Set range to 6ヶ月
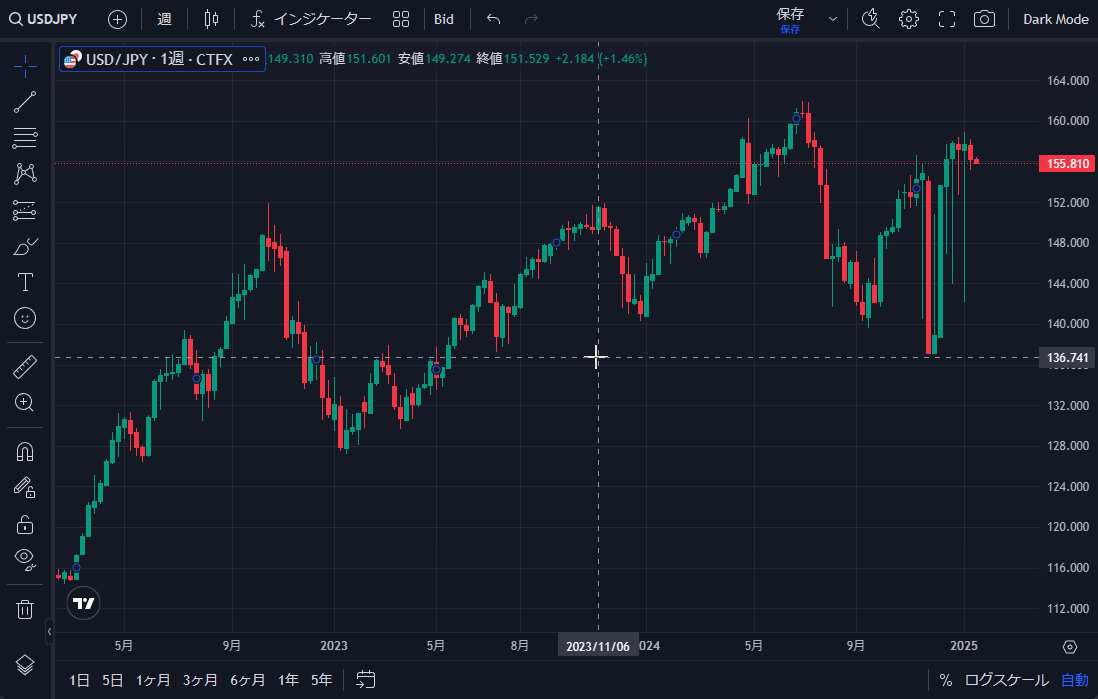 248,680
